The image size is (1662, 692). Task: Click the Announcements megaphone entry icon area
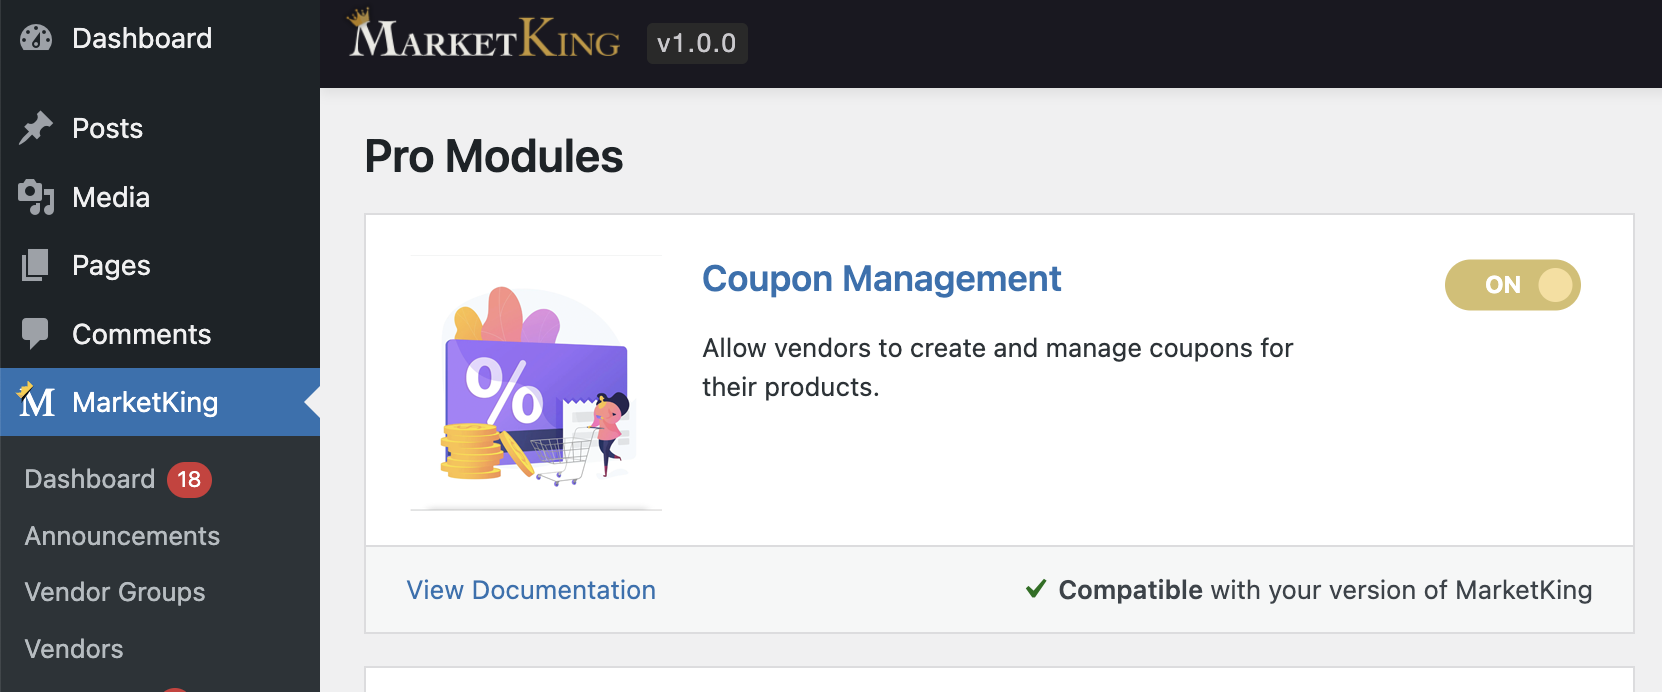[122, 536]
